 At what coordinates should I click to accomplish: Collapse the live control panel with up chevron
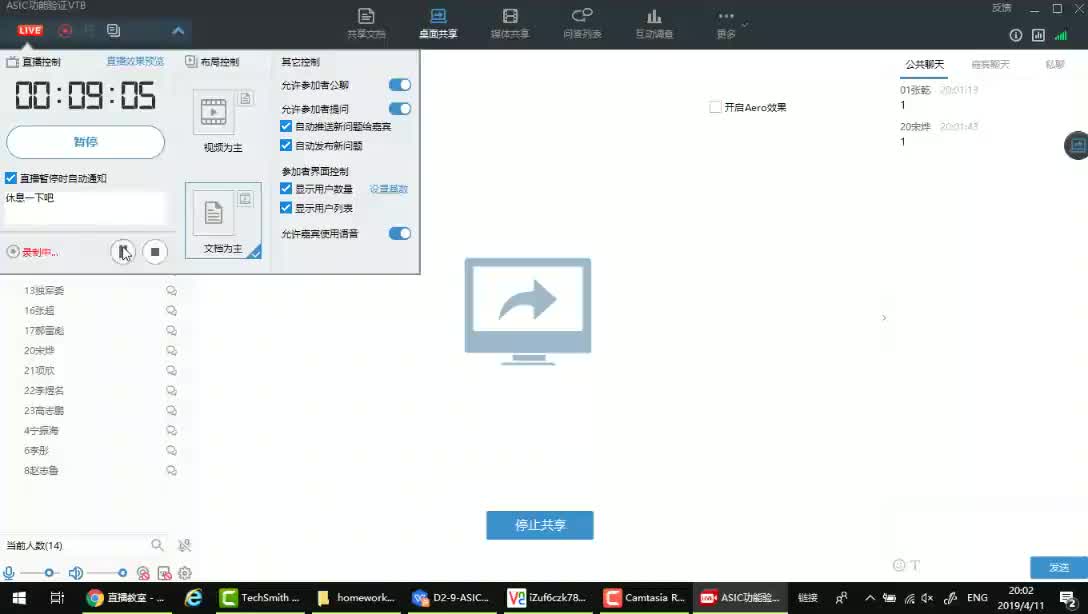pos(178,31)
